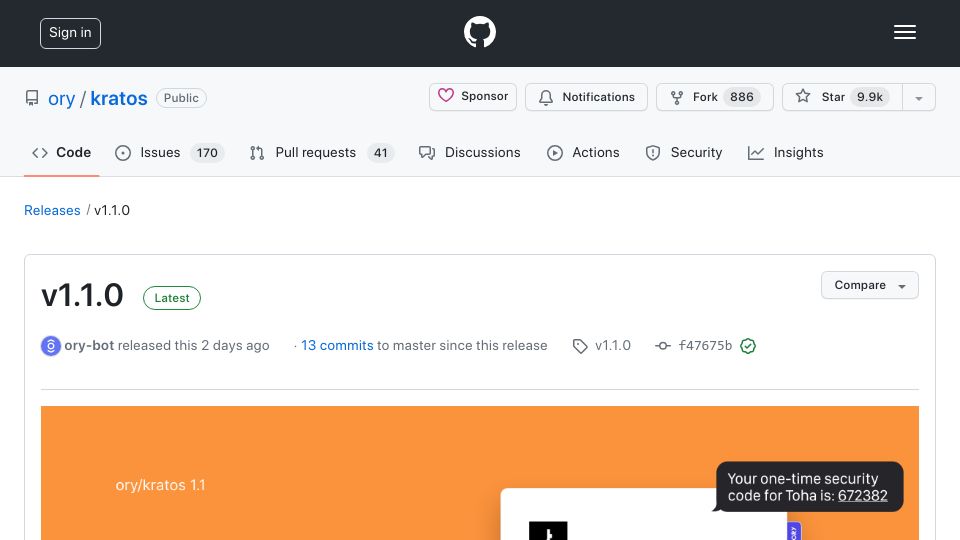The width and height of the screenshot is (960, 540).
Task: Click the green Latest label
Action: (172, 298)
